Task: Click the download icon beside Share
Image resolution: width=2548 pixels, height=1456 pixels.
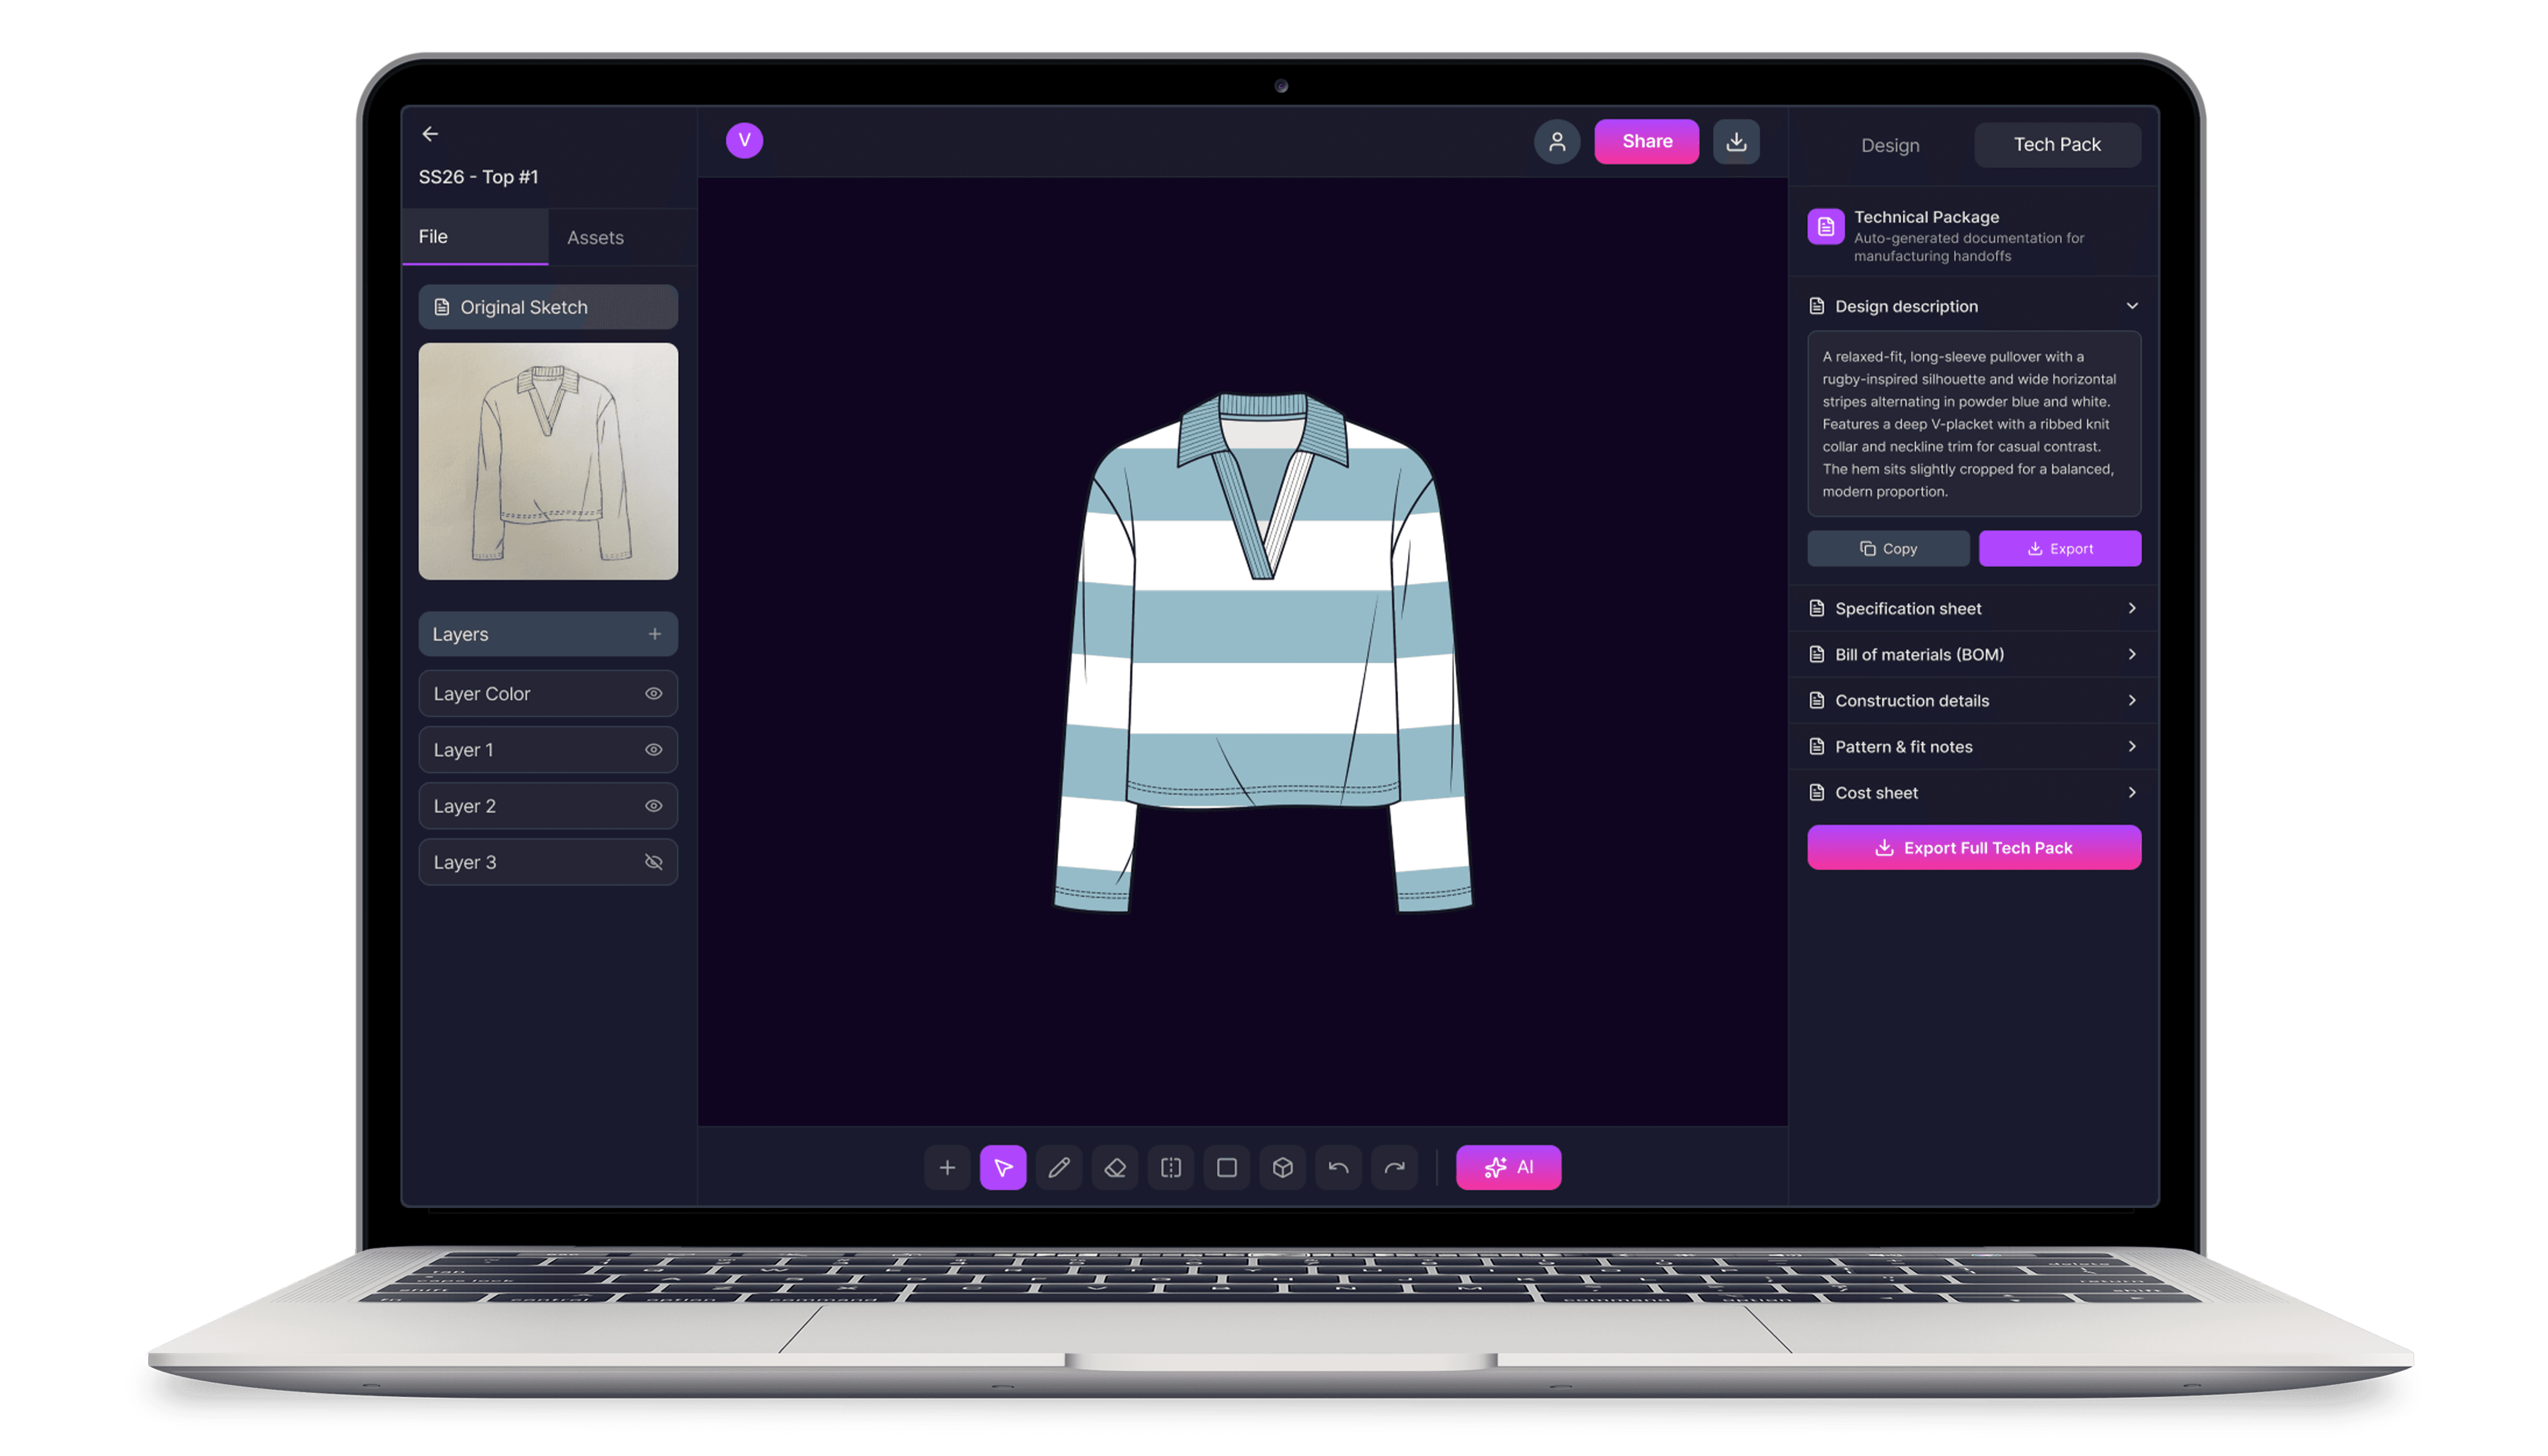Action: [x=1735, y=141]
